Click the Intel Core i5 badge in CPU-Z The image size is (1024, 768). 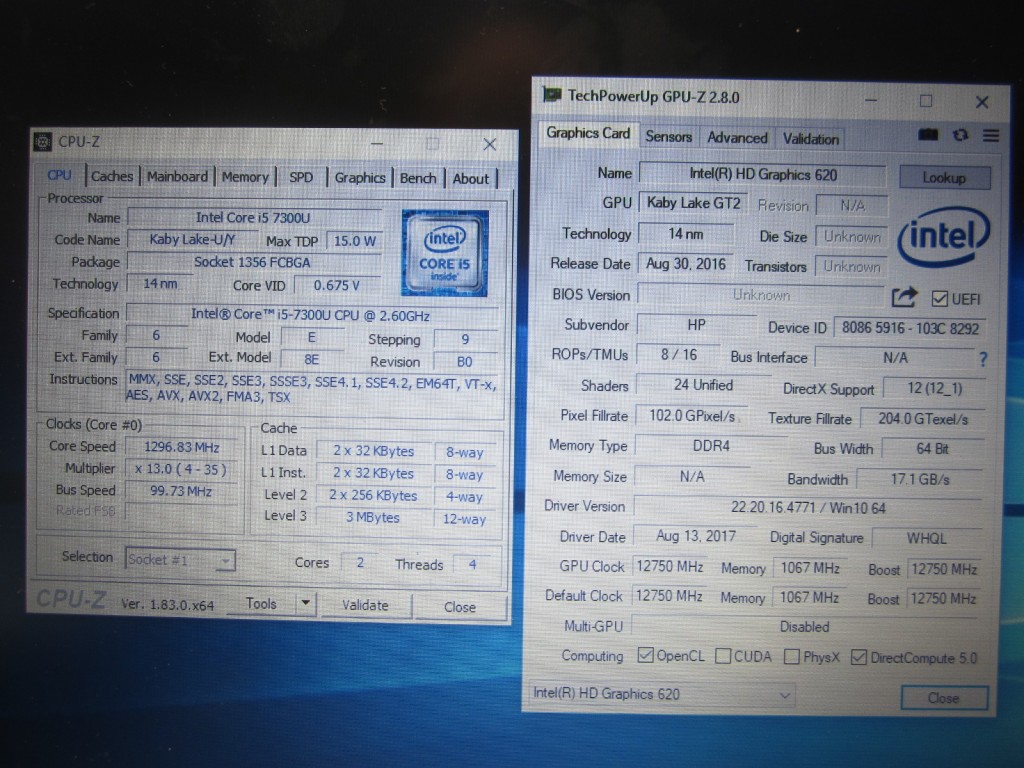coord(445,253)
